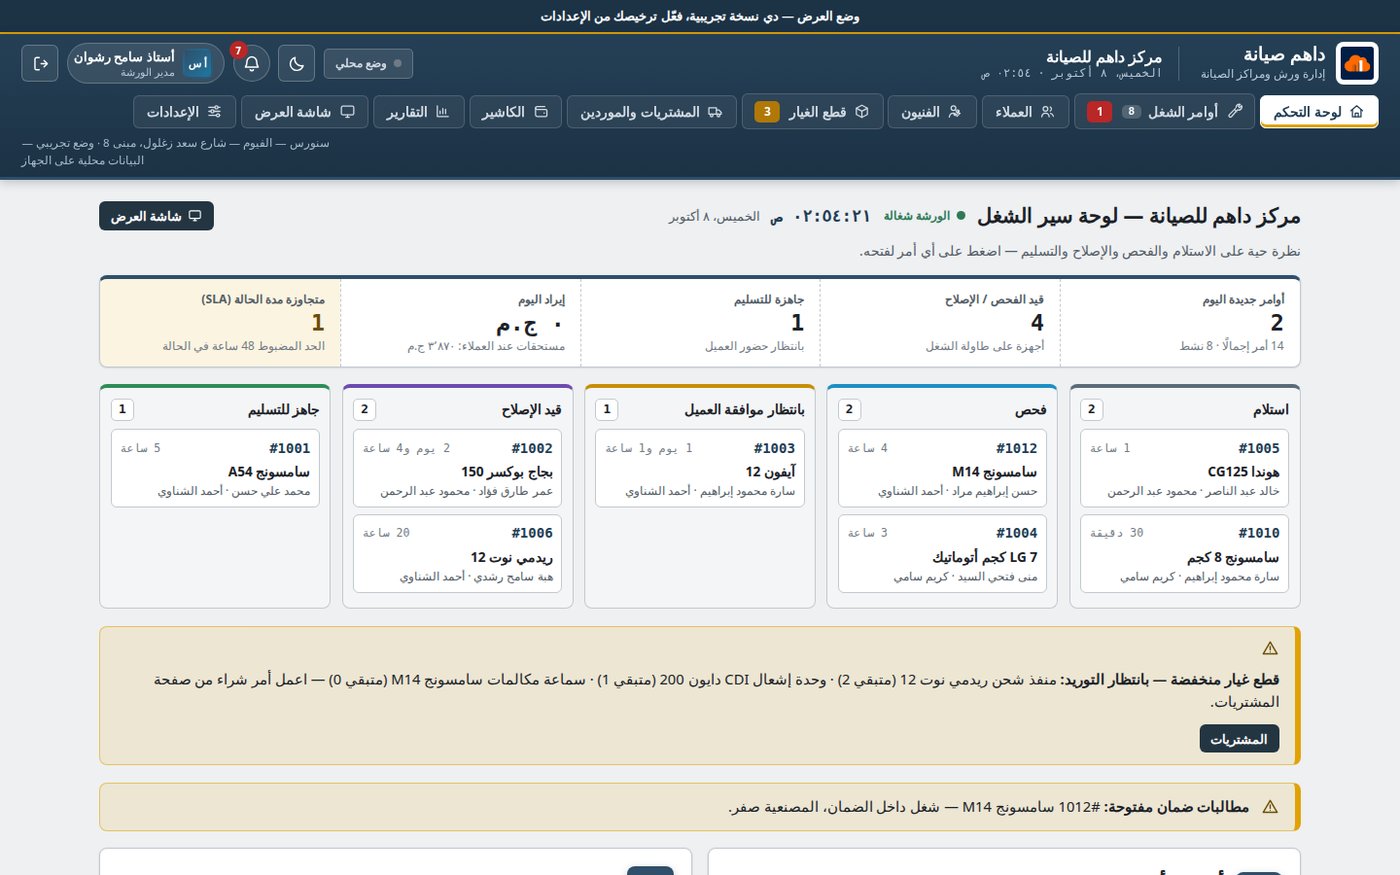Click dark شاشة العرض button beside board title
Screen dimensions: 1400x875
coord(156,216)
